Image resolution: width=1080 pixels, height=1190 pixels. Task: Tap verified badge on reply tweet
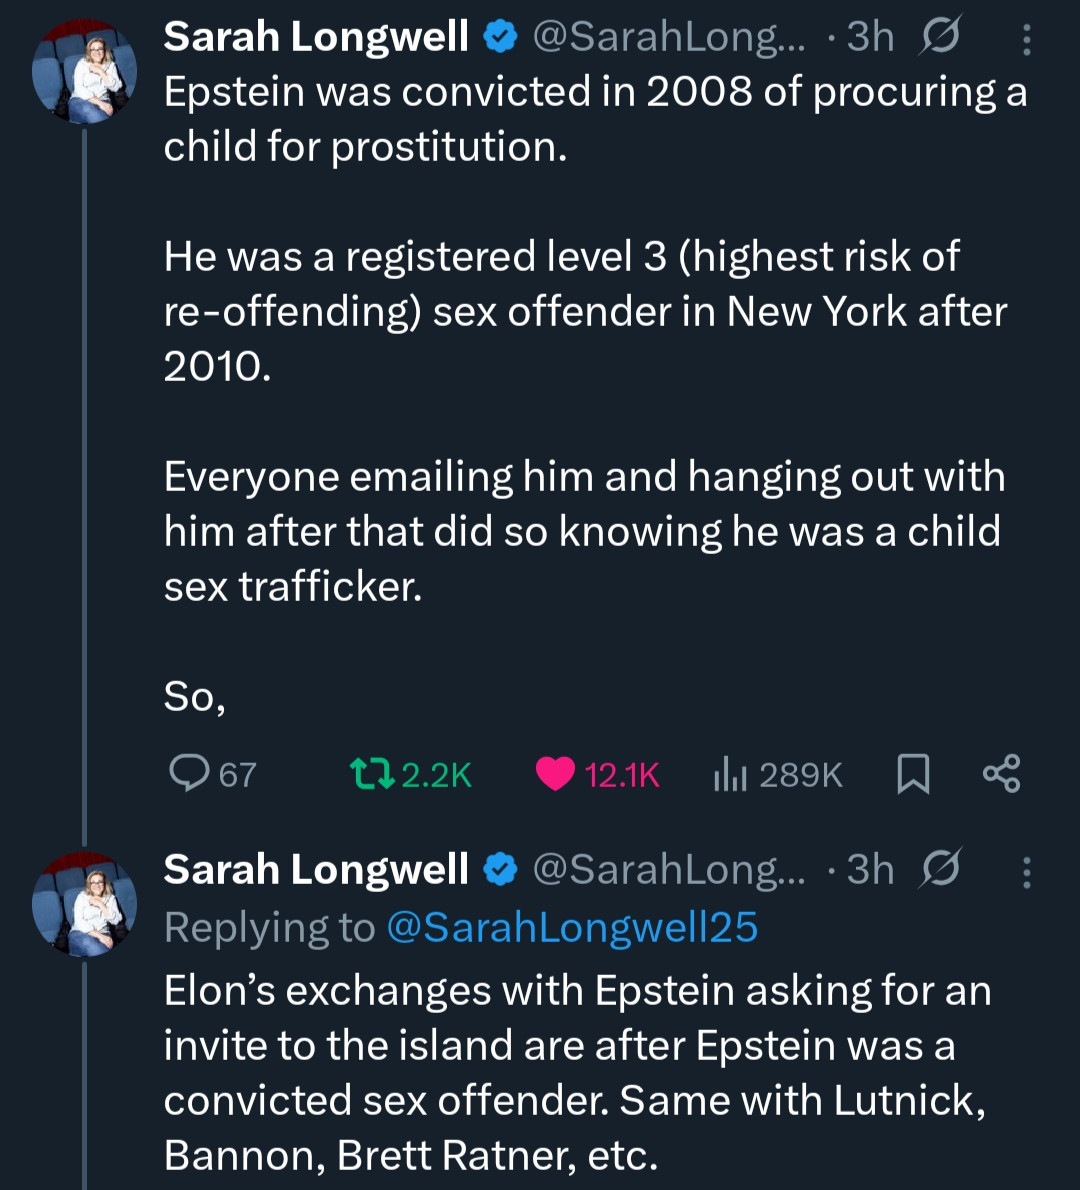click(x=500, y=869)
